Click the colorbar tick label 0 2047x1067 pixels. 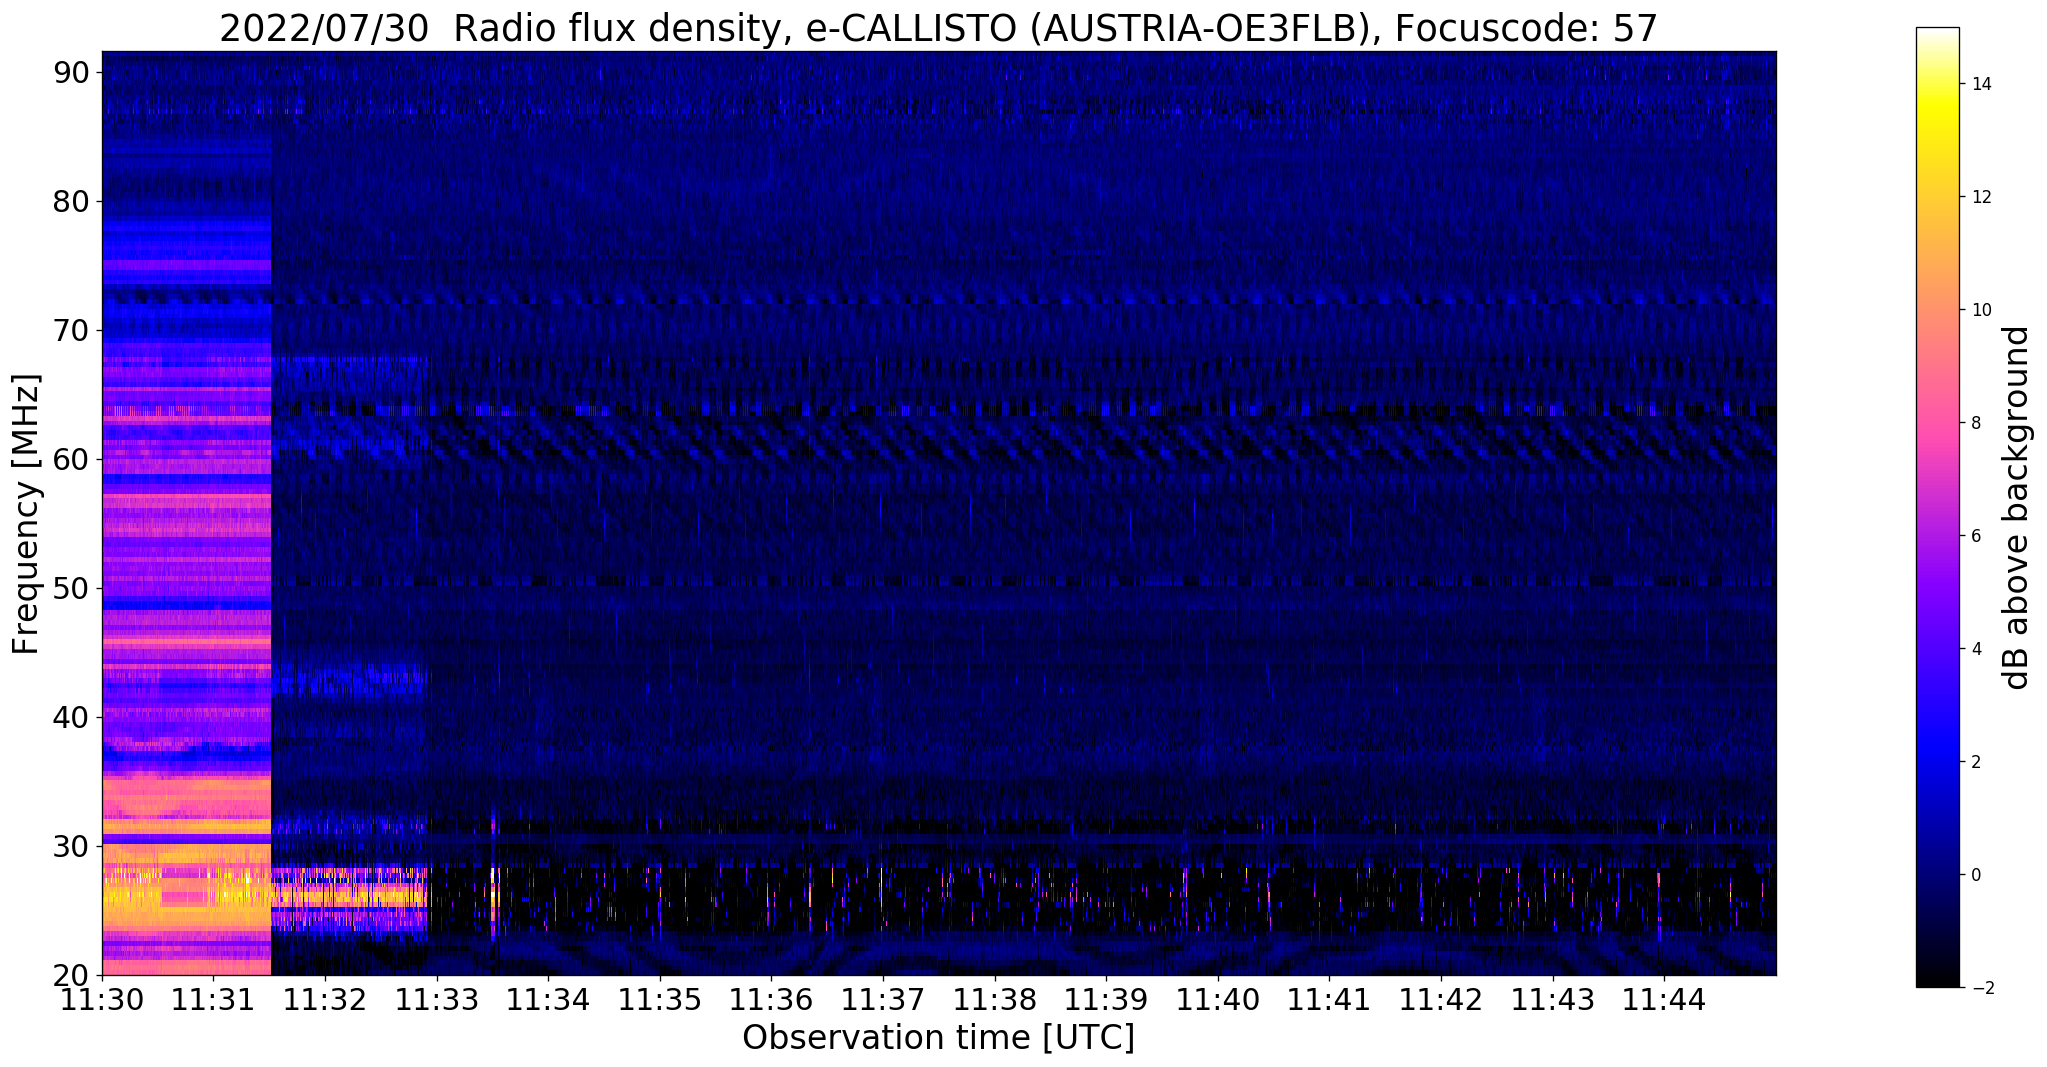point(1975,875)
